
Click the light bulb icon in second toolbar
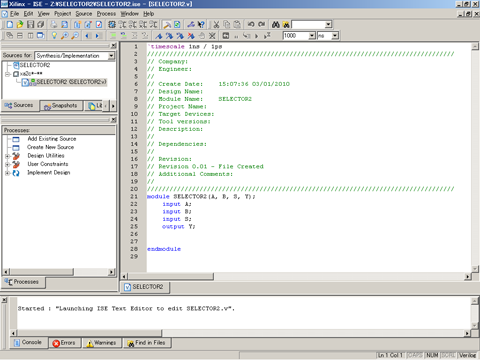(54, 35)
